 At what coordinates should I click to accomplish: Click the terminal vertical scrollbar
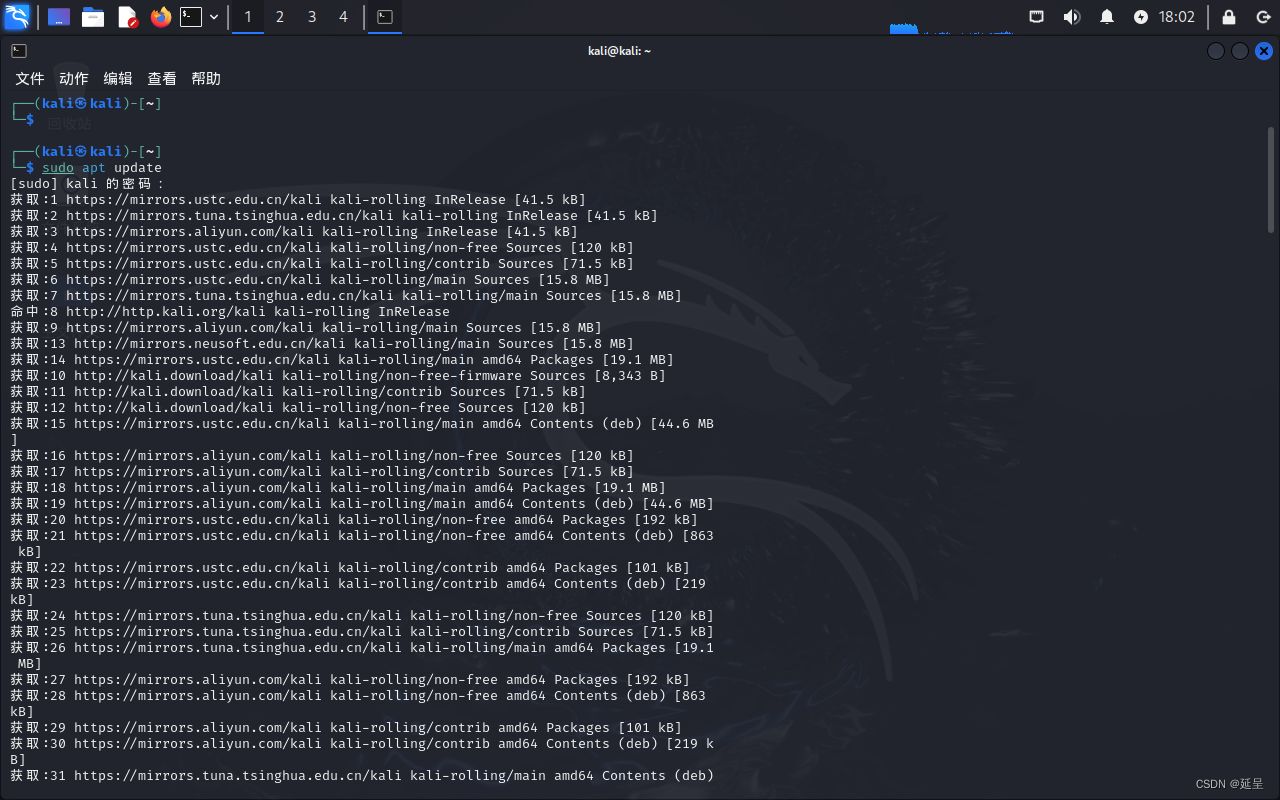(1271, 180)
